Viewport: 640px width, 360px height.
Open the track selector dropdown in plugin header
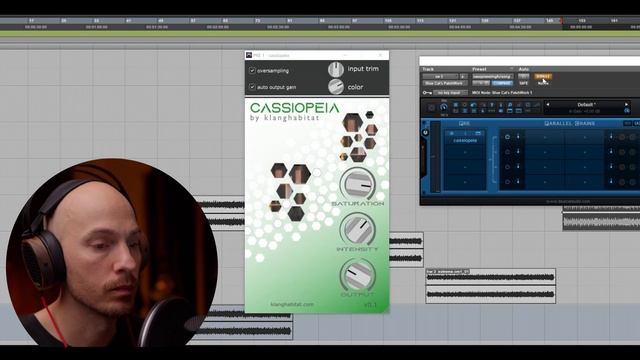[440, 76]
